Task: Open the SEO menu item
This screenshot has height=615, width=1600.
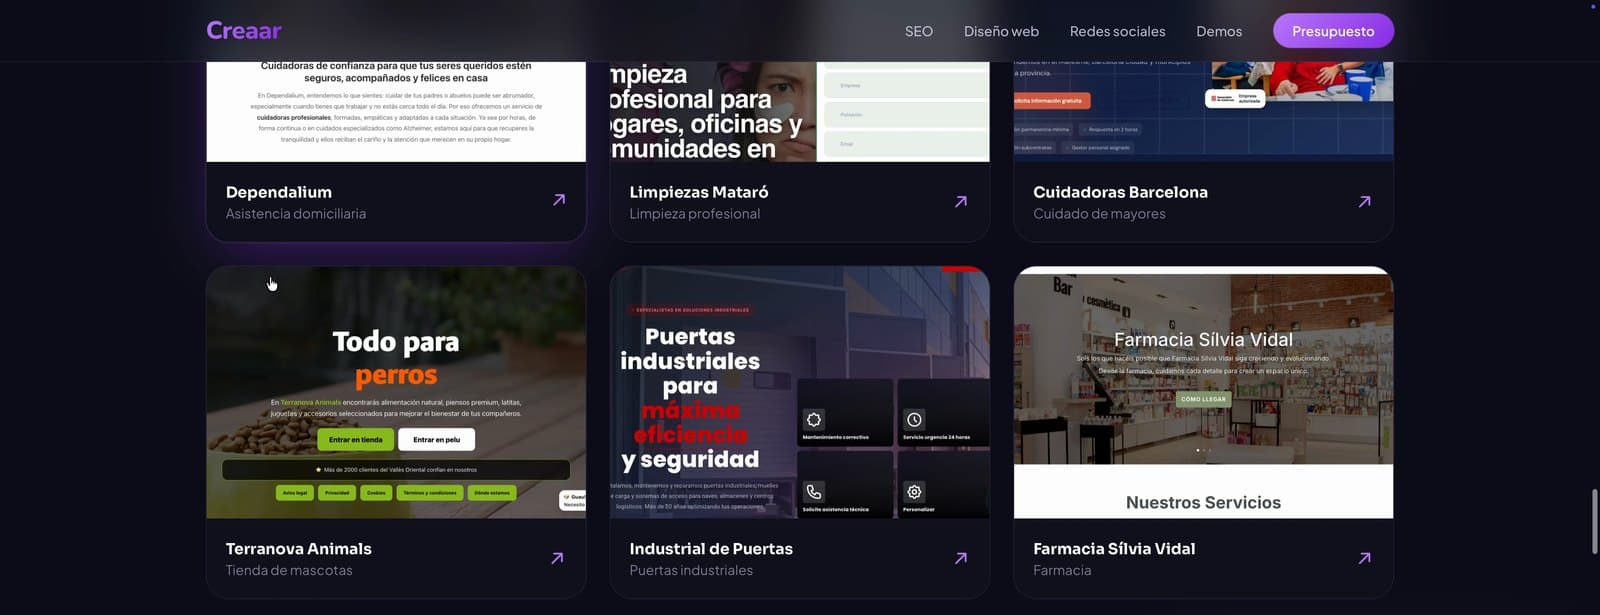Action: pos(919,31)
